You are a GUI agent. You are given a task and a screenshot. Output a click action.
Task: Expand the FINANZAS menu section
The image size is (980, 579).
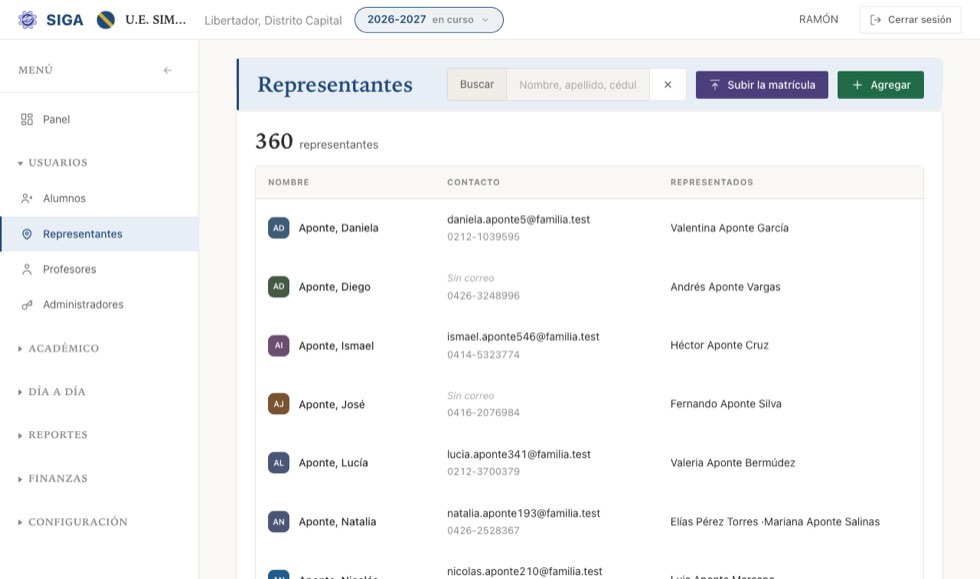[53, 479]
